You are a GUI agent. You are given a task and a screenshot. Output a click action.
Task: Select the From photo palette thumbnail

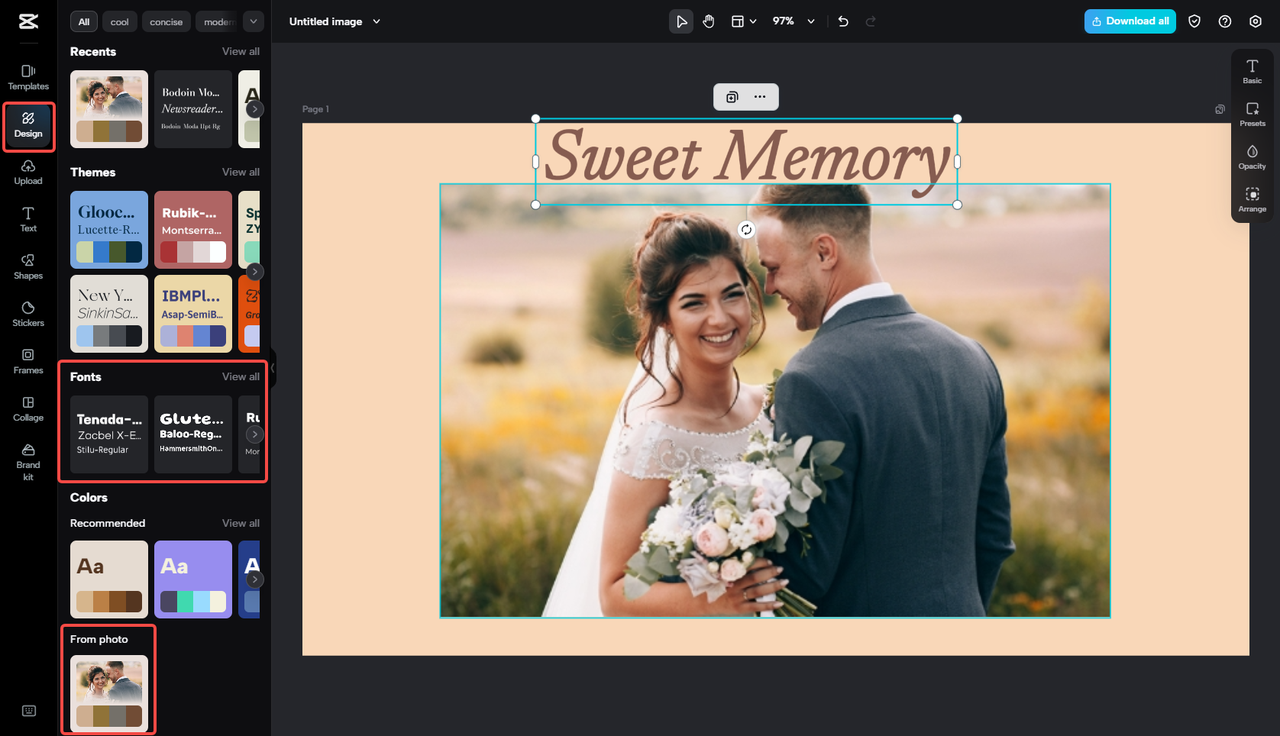click(108, 690)
